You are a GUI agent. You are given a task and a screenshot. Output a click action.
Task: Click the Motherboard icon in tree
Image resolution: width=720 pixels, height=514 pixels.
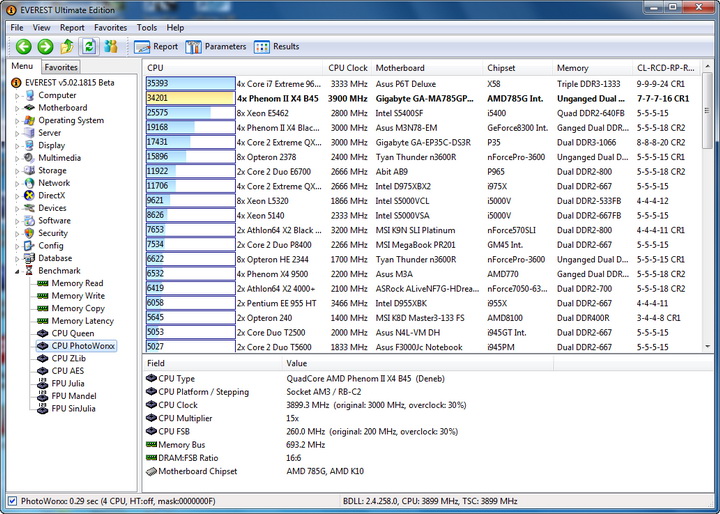coord(30,108)
